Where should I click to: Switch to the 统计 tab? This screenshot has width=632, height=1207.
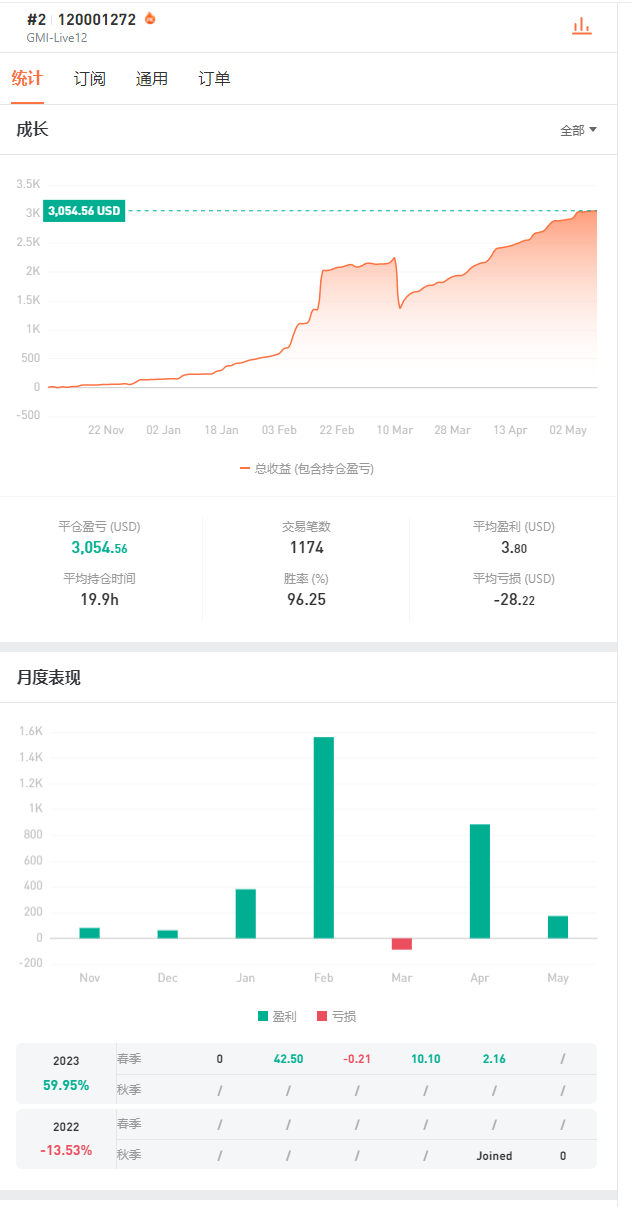pos(27,78)
